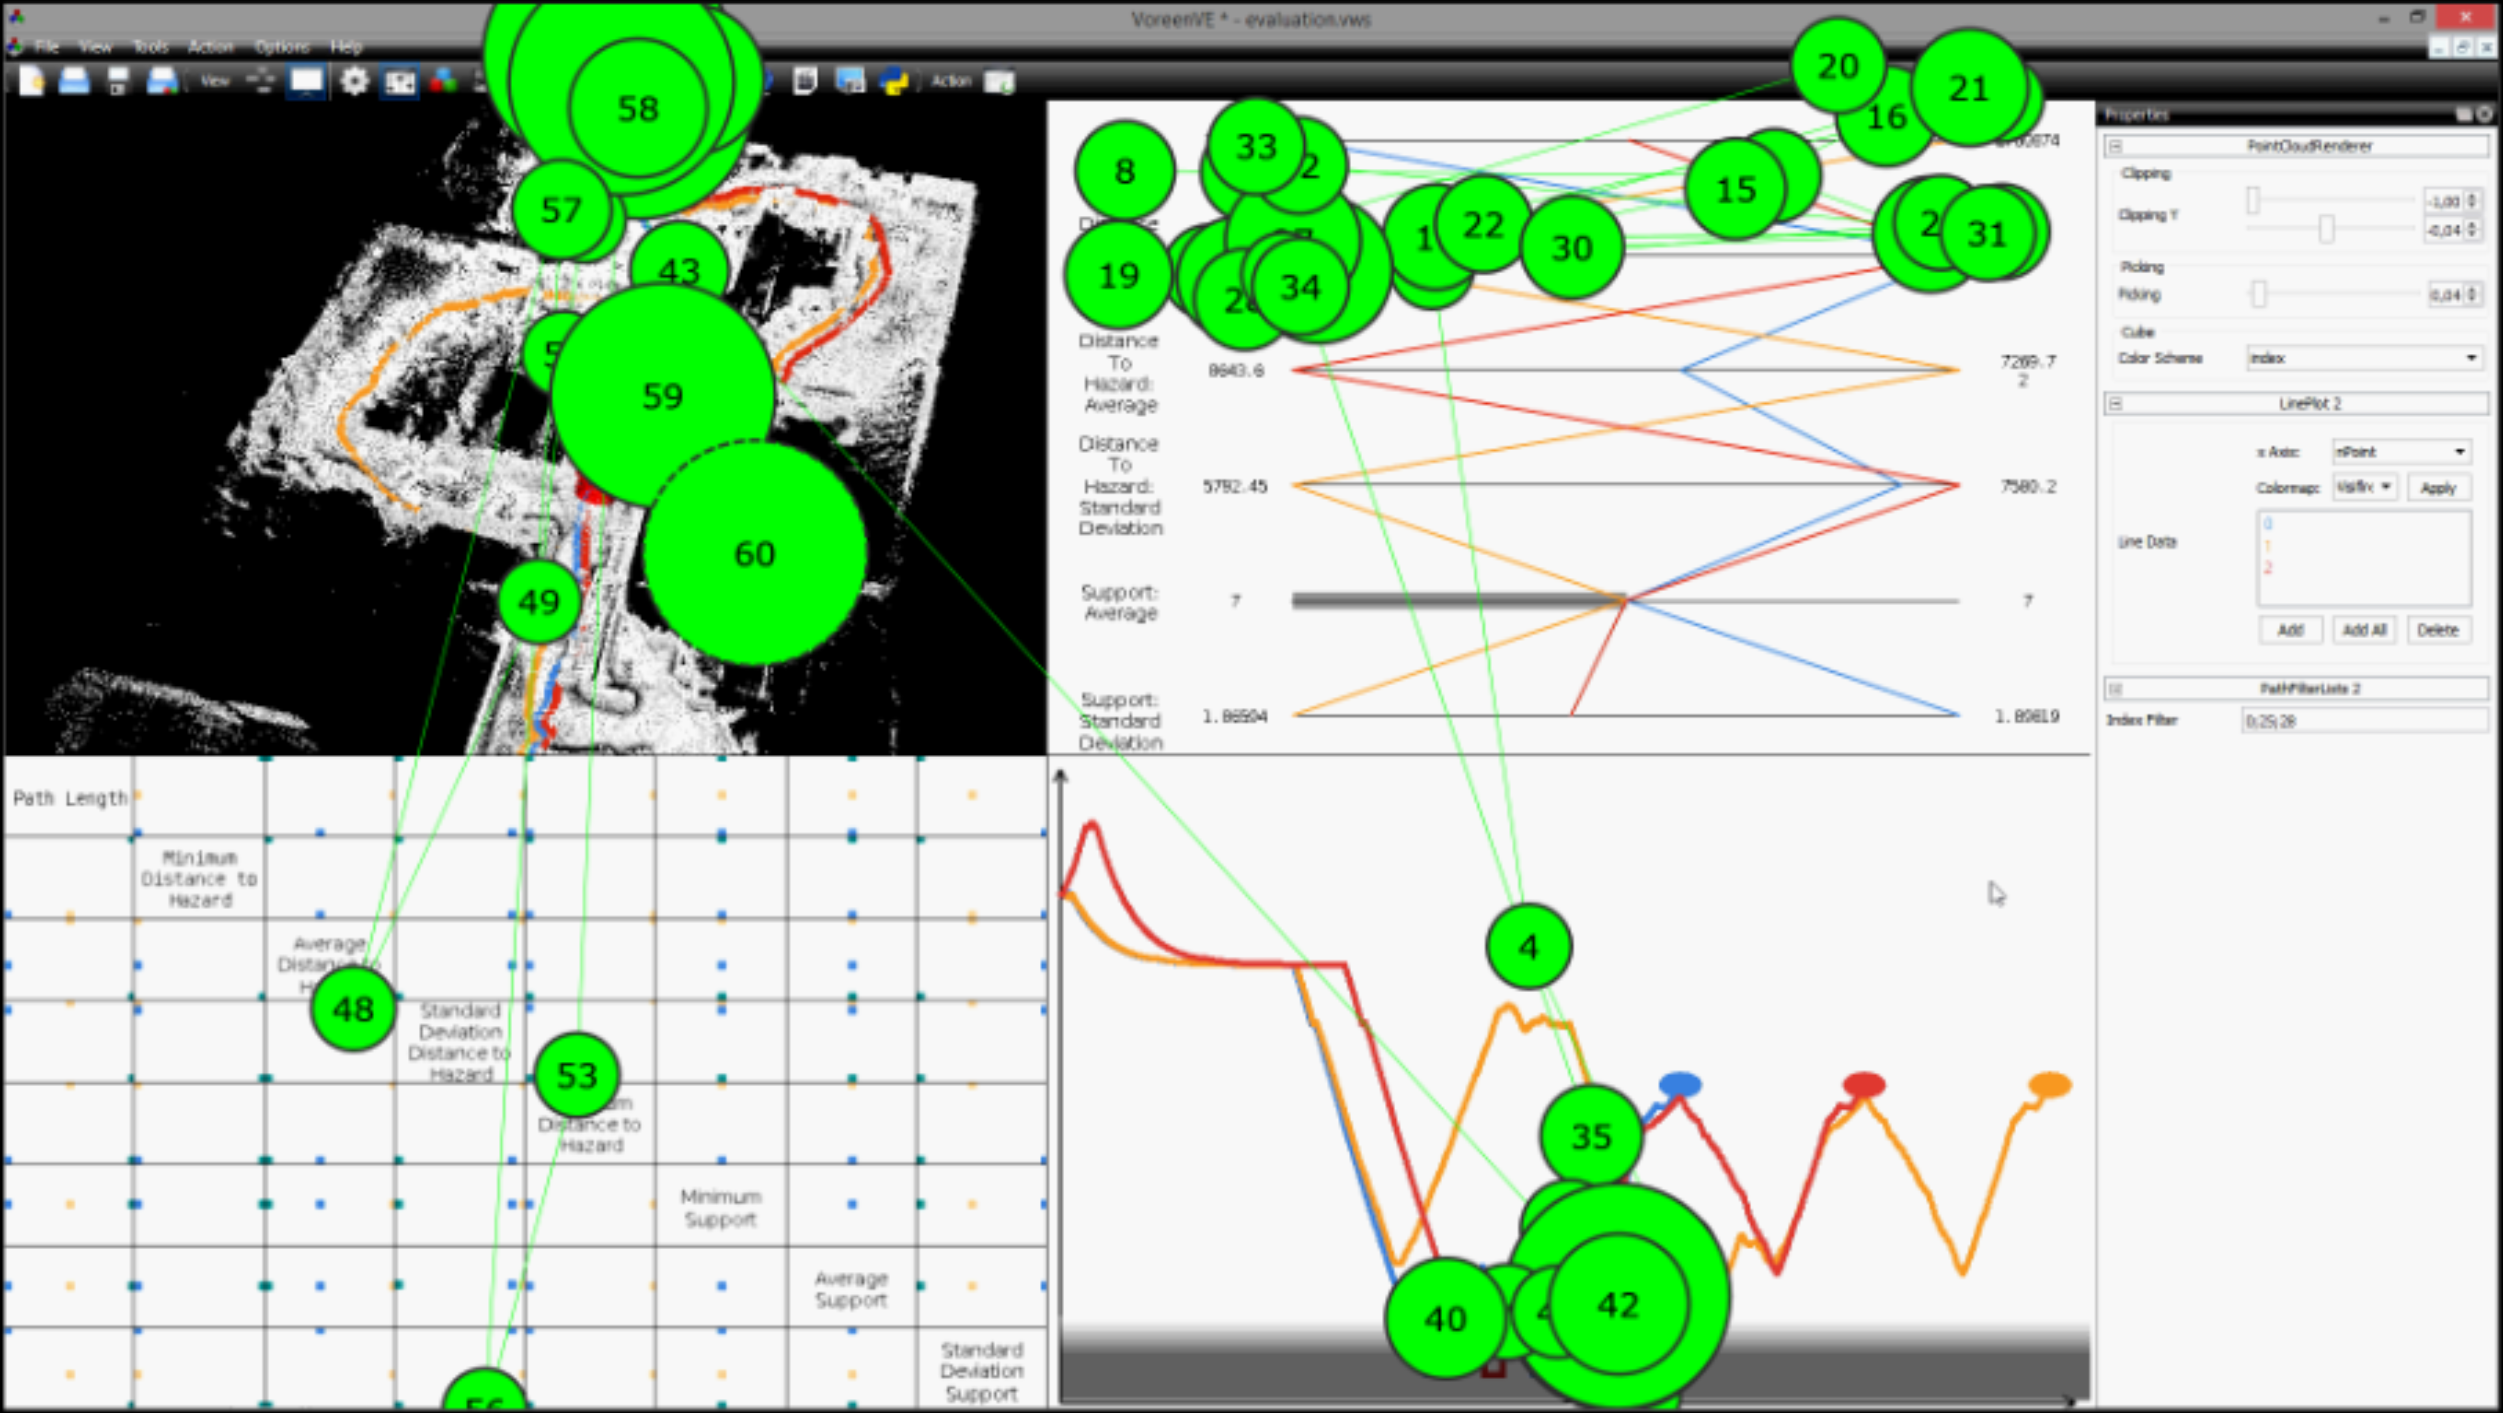Click the Open Workspace toolbar icon
This screenshot has height=1413, width=2503.
74,81
